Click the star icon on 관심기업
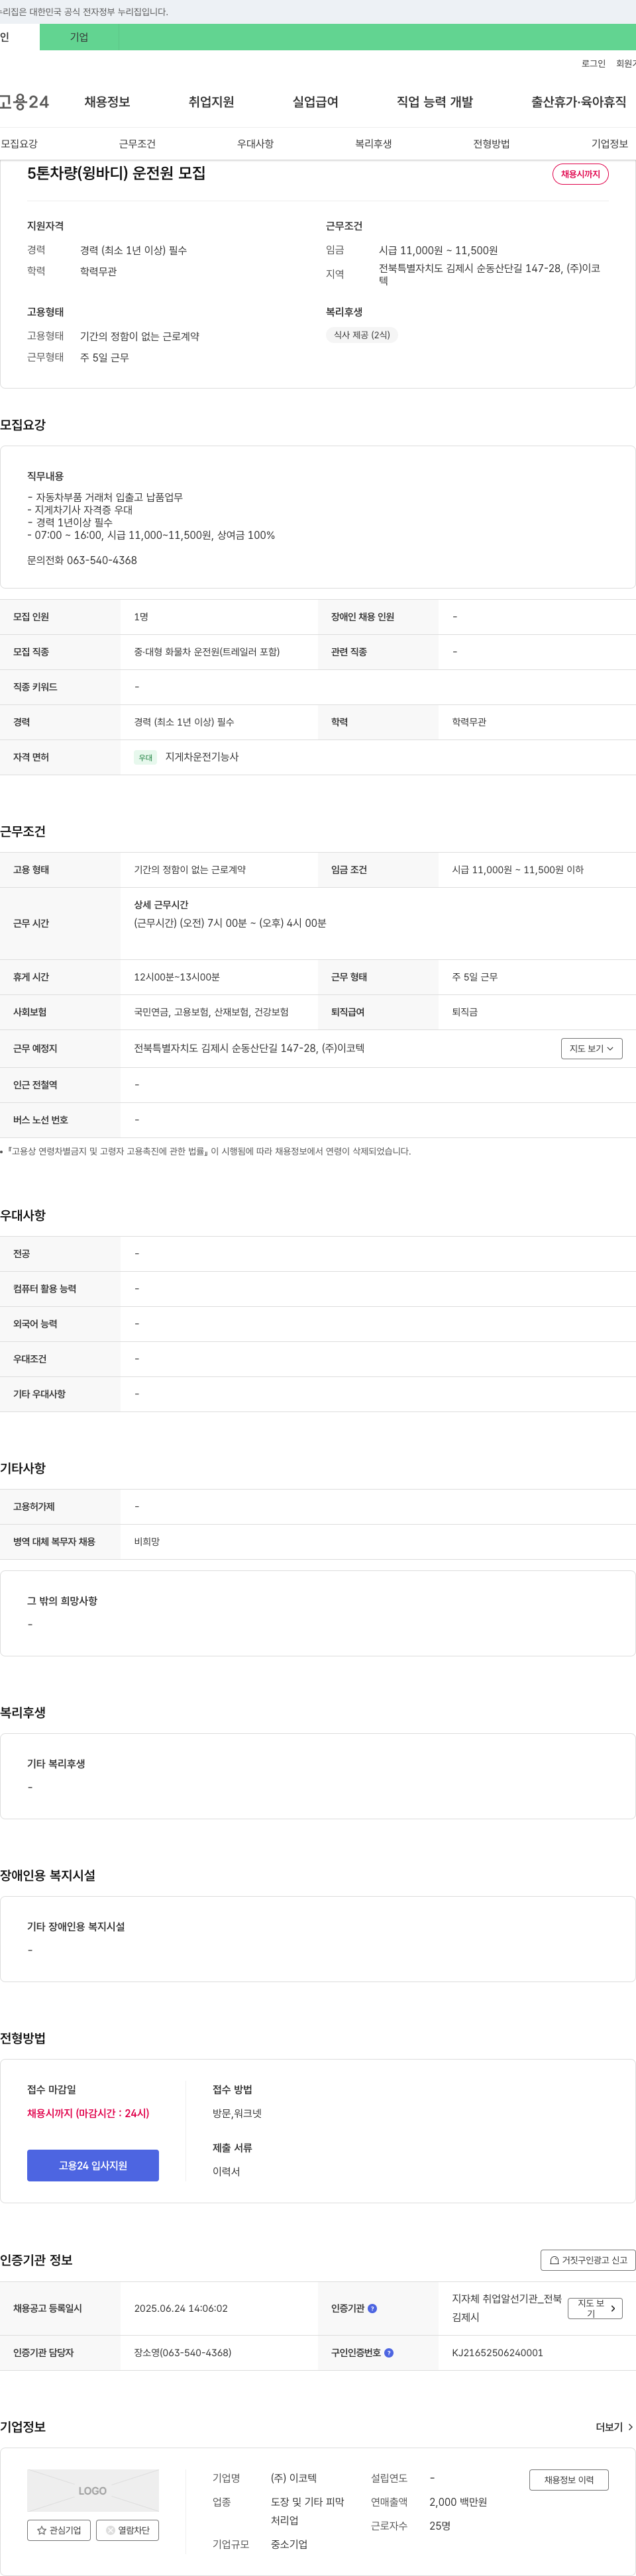This screenshot has height=2576, width=636. pyautogui.click(x=42, y=2530)
